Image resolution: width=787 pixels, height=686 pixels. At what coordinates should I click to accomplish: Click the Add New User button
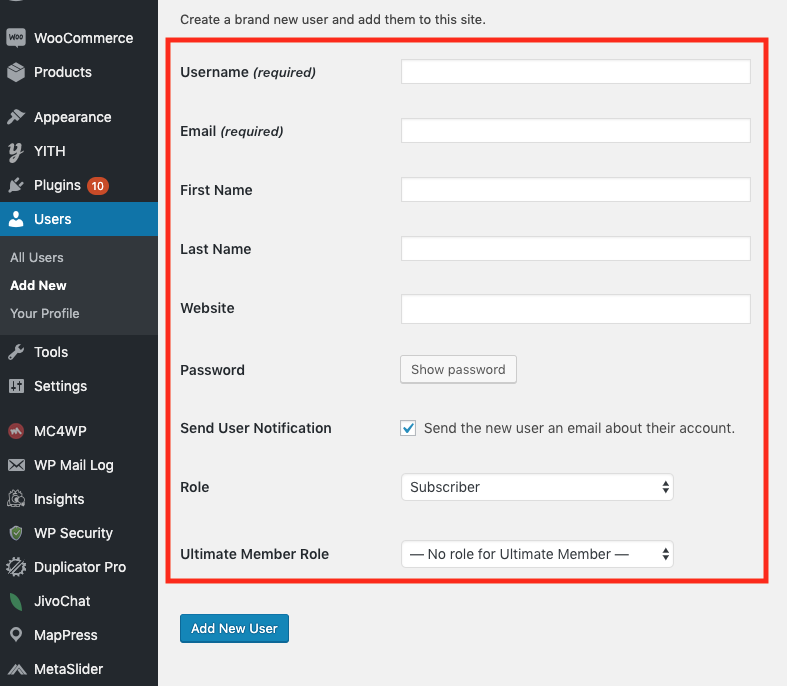click(x=234, y=628)
